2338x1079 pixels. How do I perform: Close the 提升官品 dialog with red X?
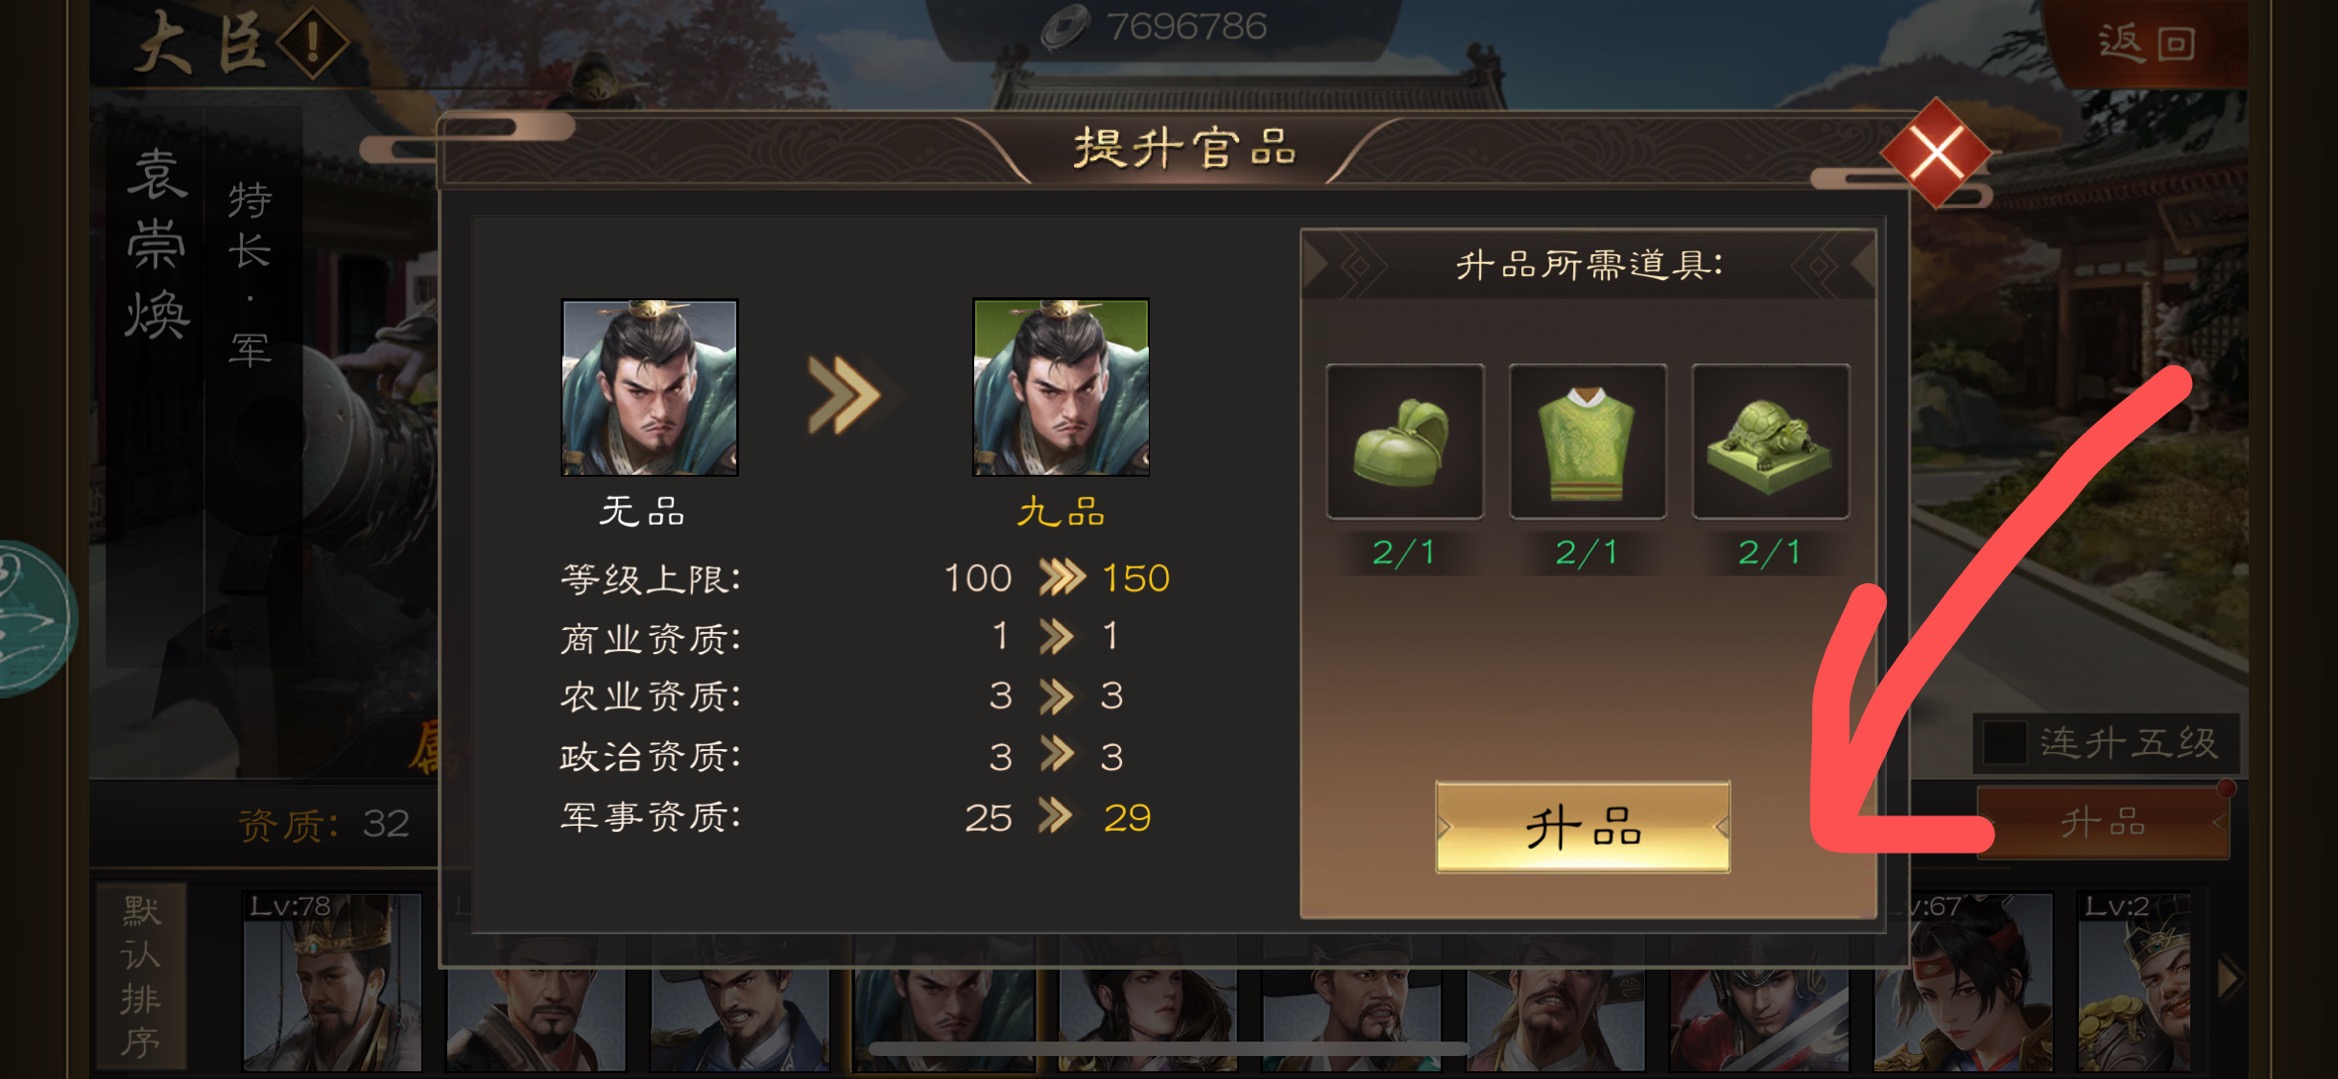(x=1936, y=153)
